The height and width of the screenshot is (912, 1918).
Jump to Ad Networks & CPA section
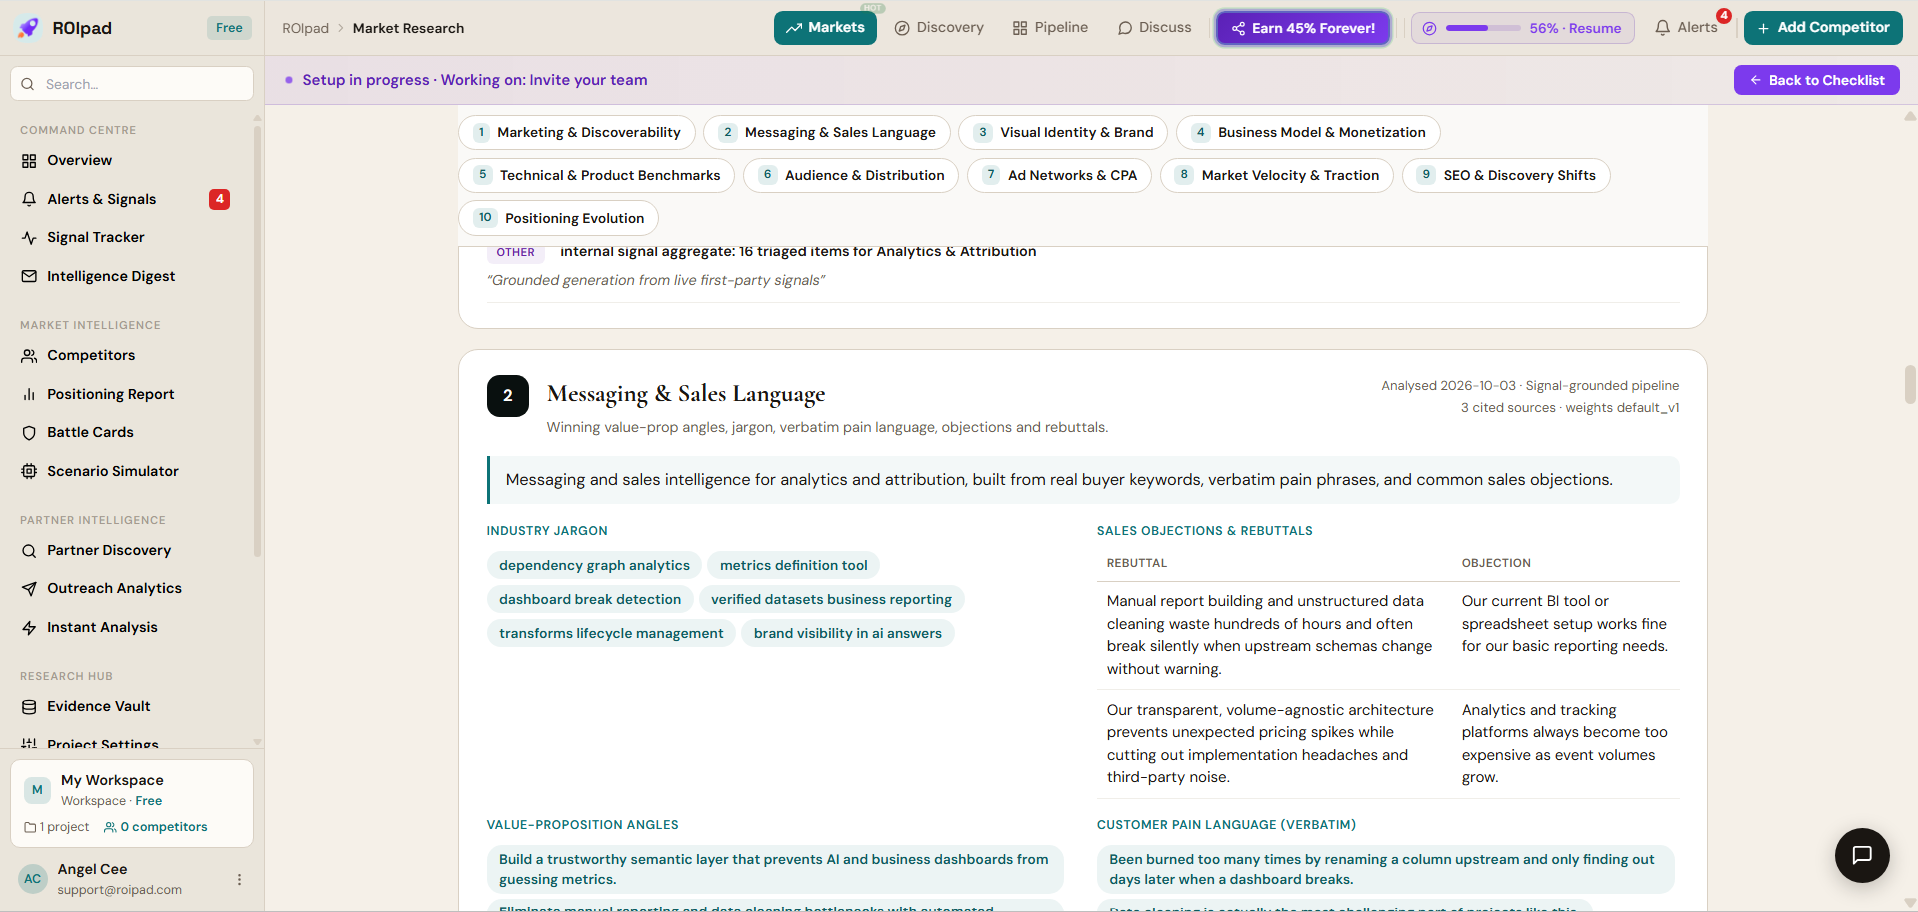[x=1059, y=175]
